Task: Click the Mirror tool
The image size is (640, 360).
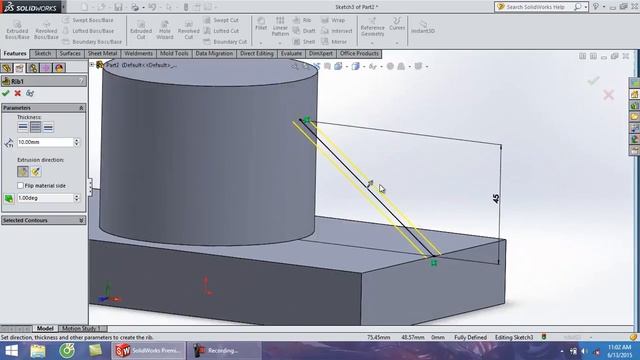Action: pos(334,42)
